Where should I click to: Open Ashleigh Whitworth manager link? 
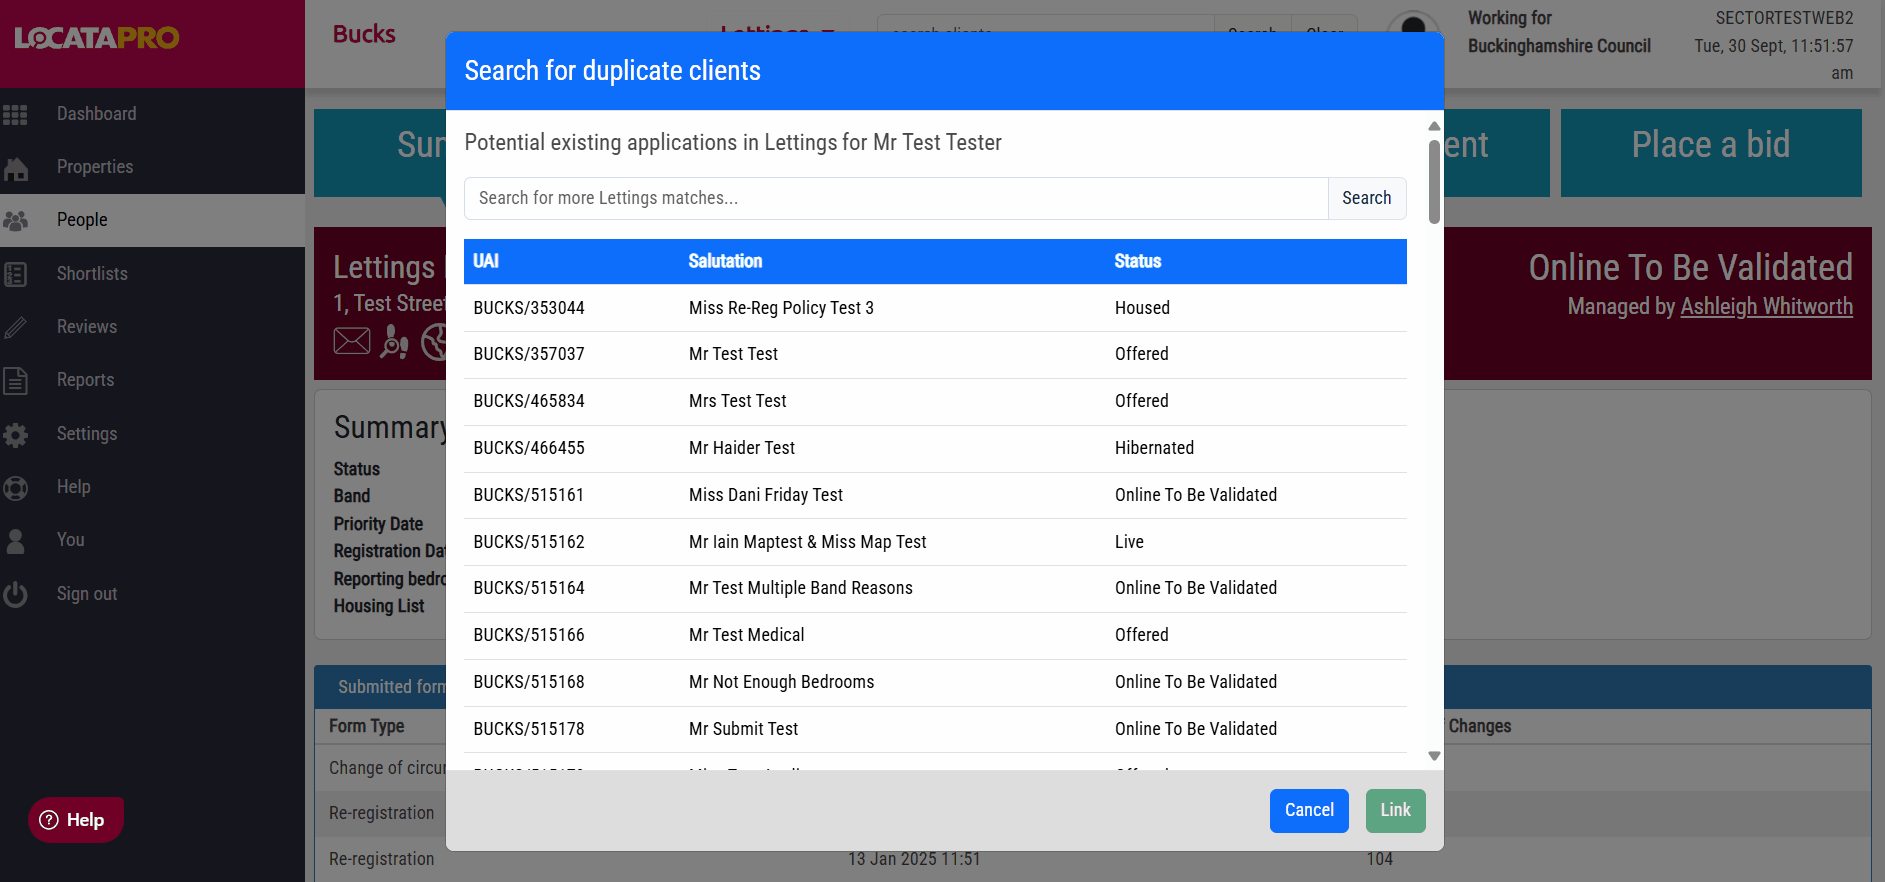click(x=1766, y=307)
